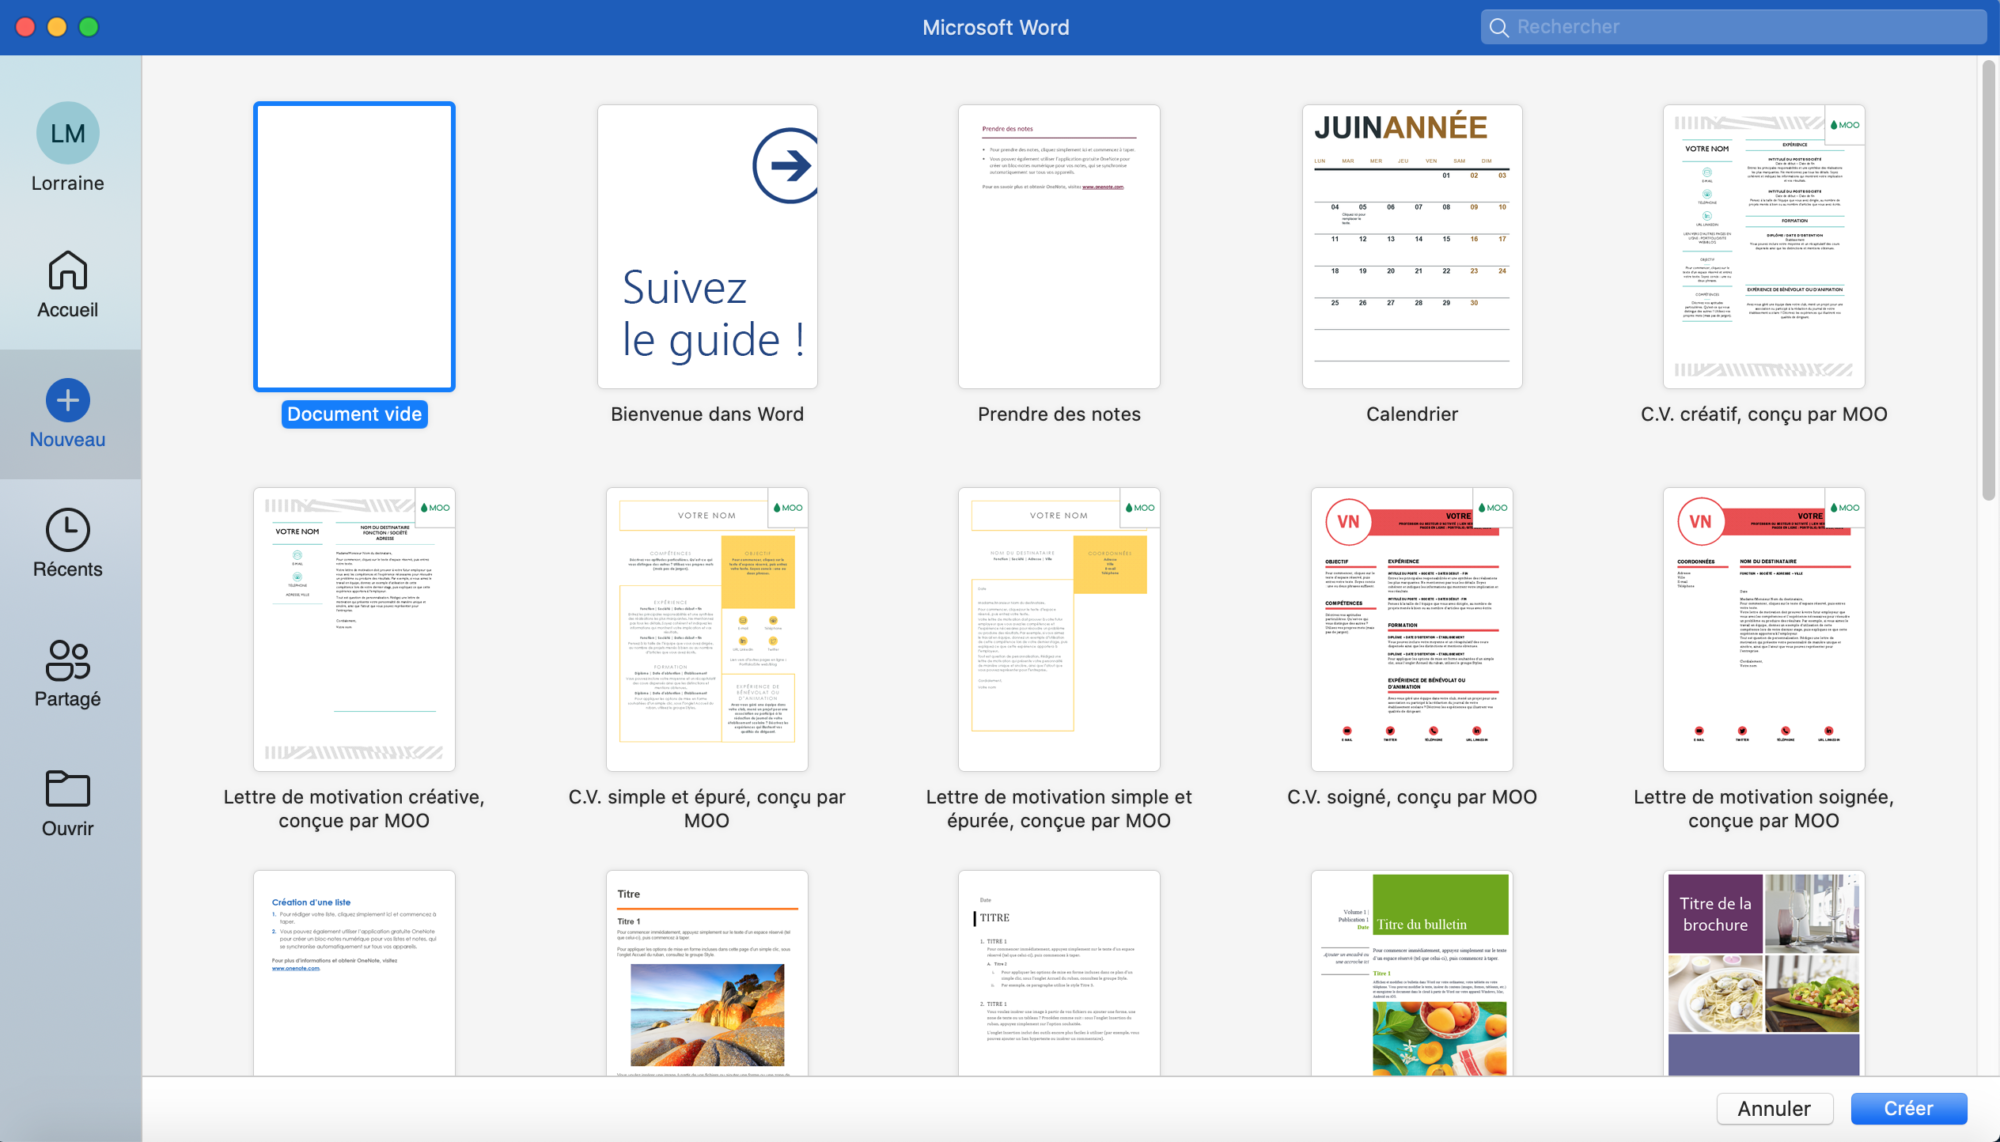
Task: Click the search magnifier icon
Action: coord(1499,27)
